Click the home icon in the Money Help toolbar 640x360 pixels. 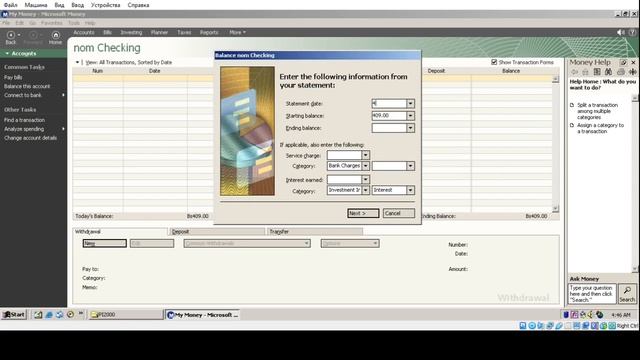(585, 72)
